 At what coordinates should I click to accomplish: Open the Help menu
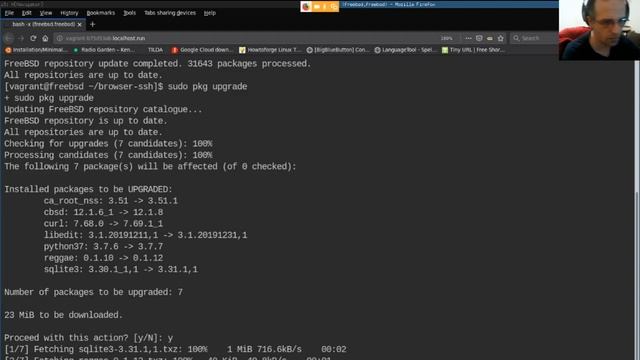pos(210,13)
